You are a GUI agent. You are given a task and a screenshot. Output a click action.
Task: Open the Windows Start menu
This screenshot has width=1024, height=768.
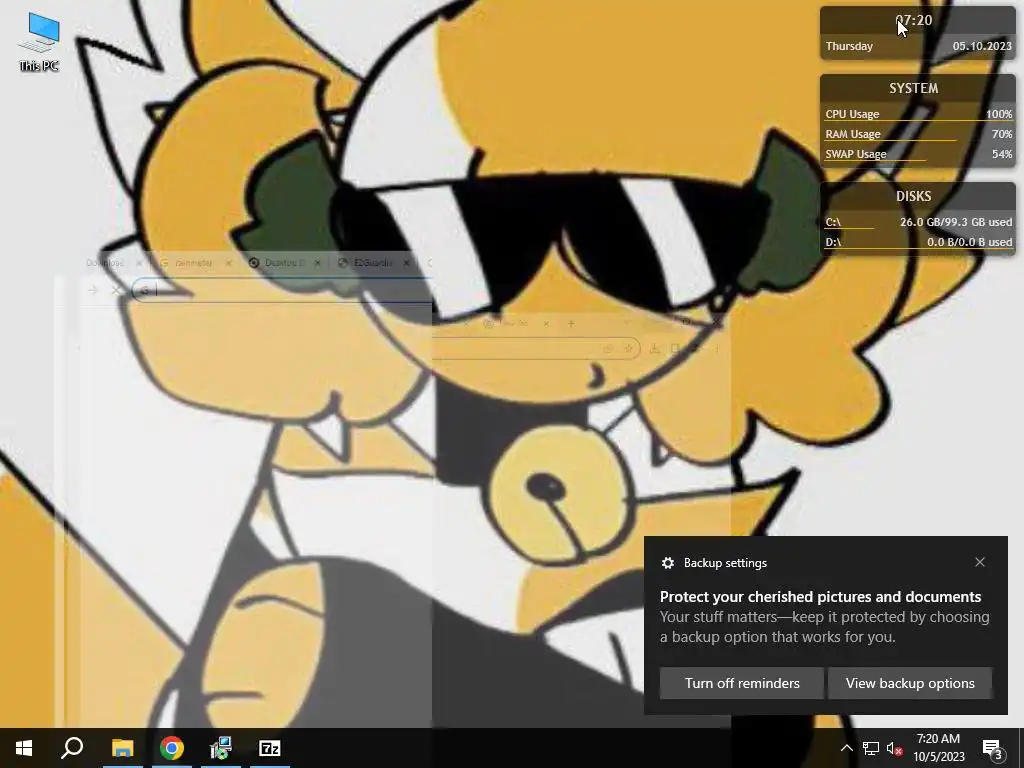(24, 748)
